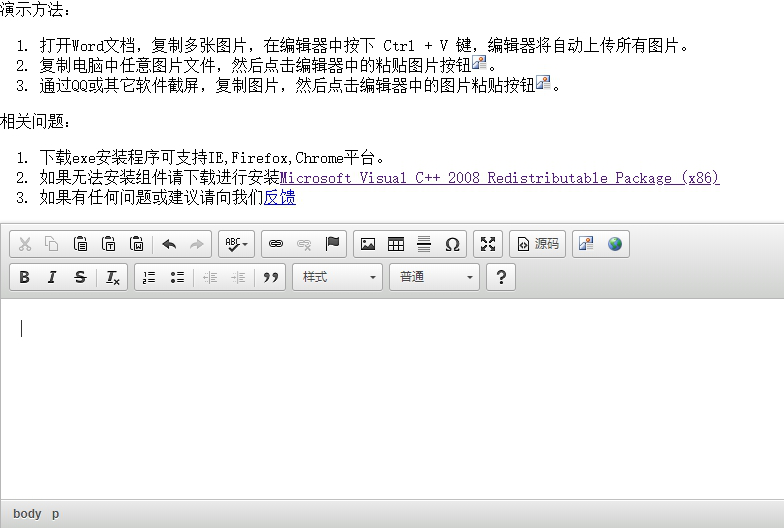Toggle strikethrough formatting
784x528 pixels.
point(80,277)
